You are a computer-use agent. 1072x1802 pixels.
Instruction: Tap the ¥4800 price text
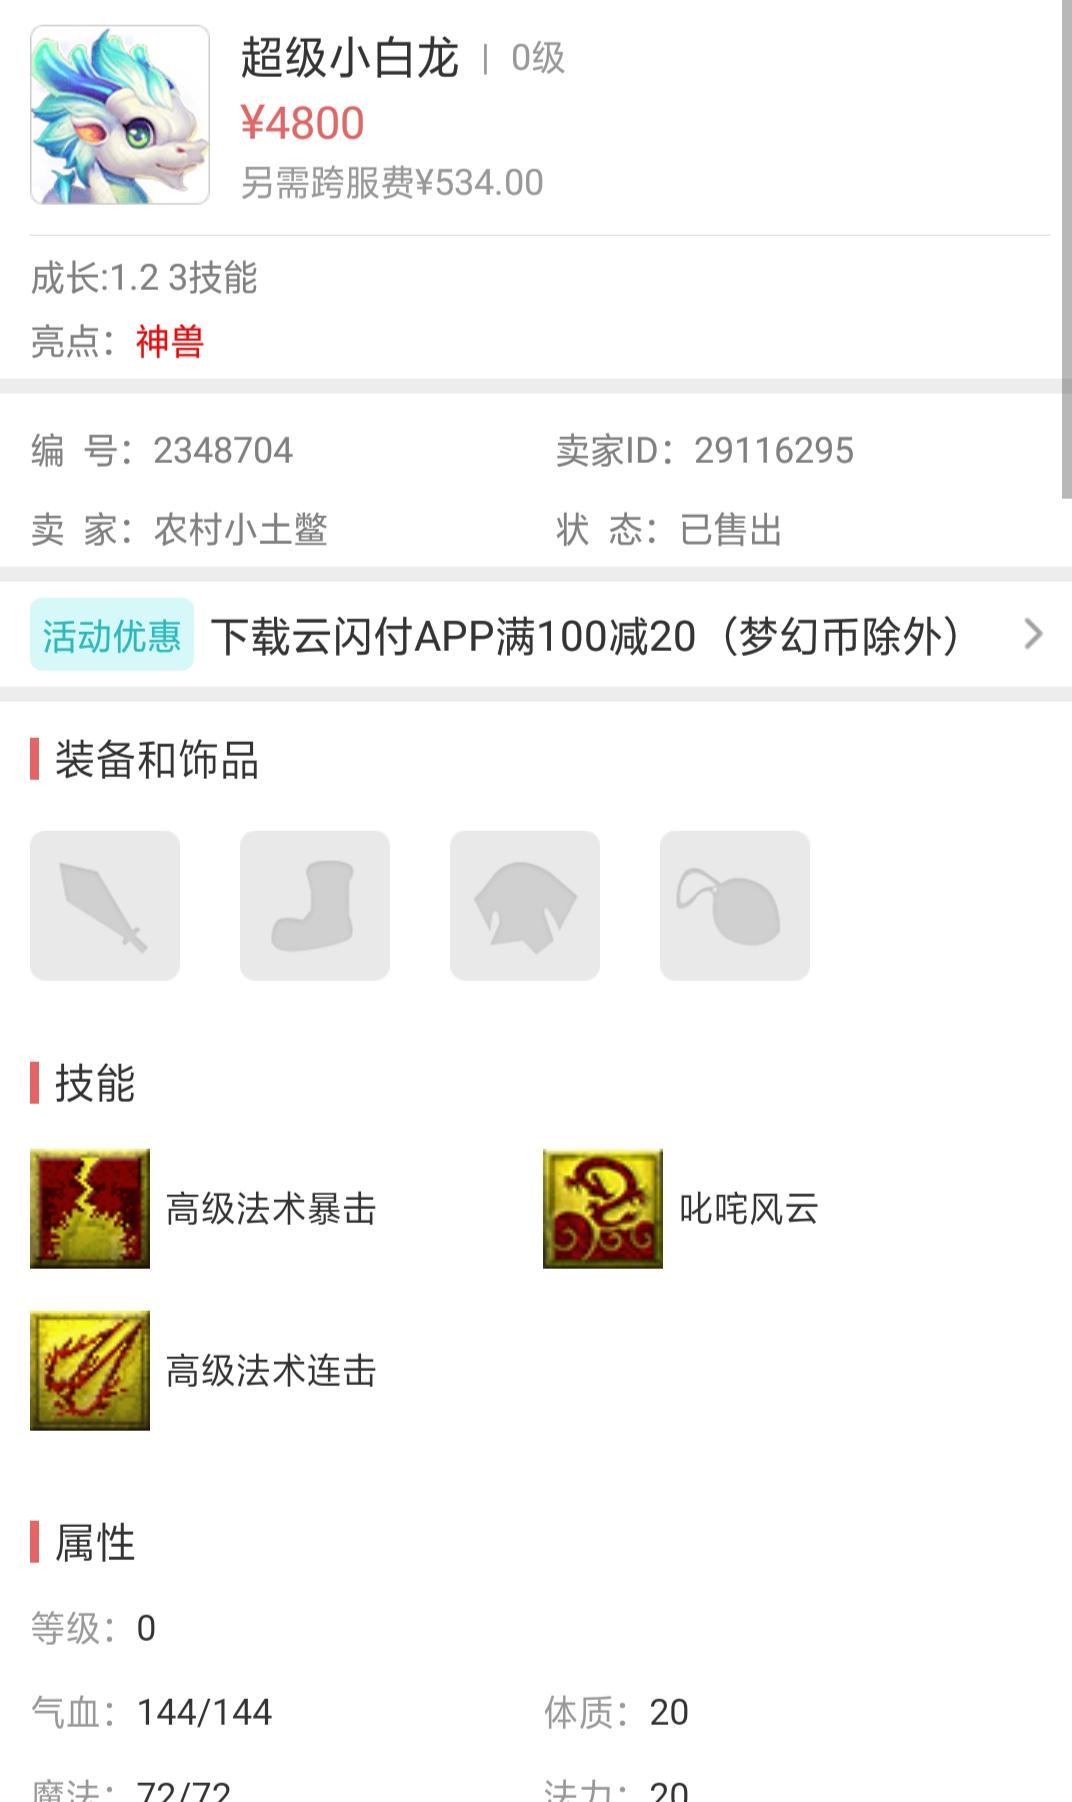pos(302,123)
